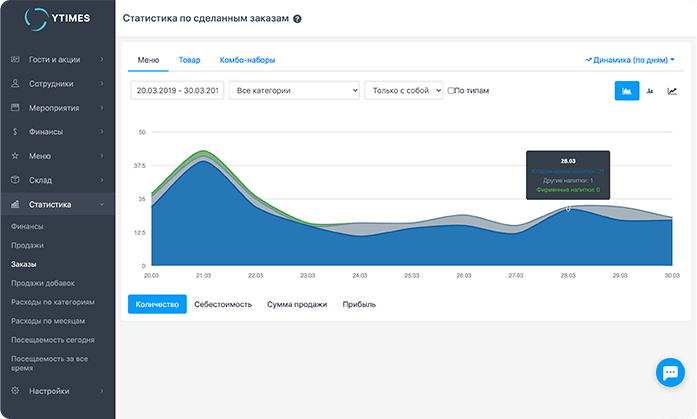Click the Финансы dollar icon
This screenshot has width=697, height=419.
click(15, 132)
